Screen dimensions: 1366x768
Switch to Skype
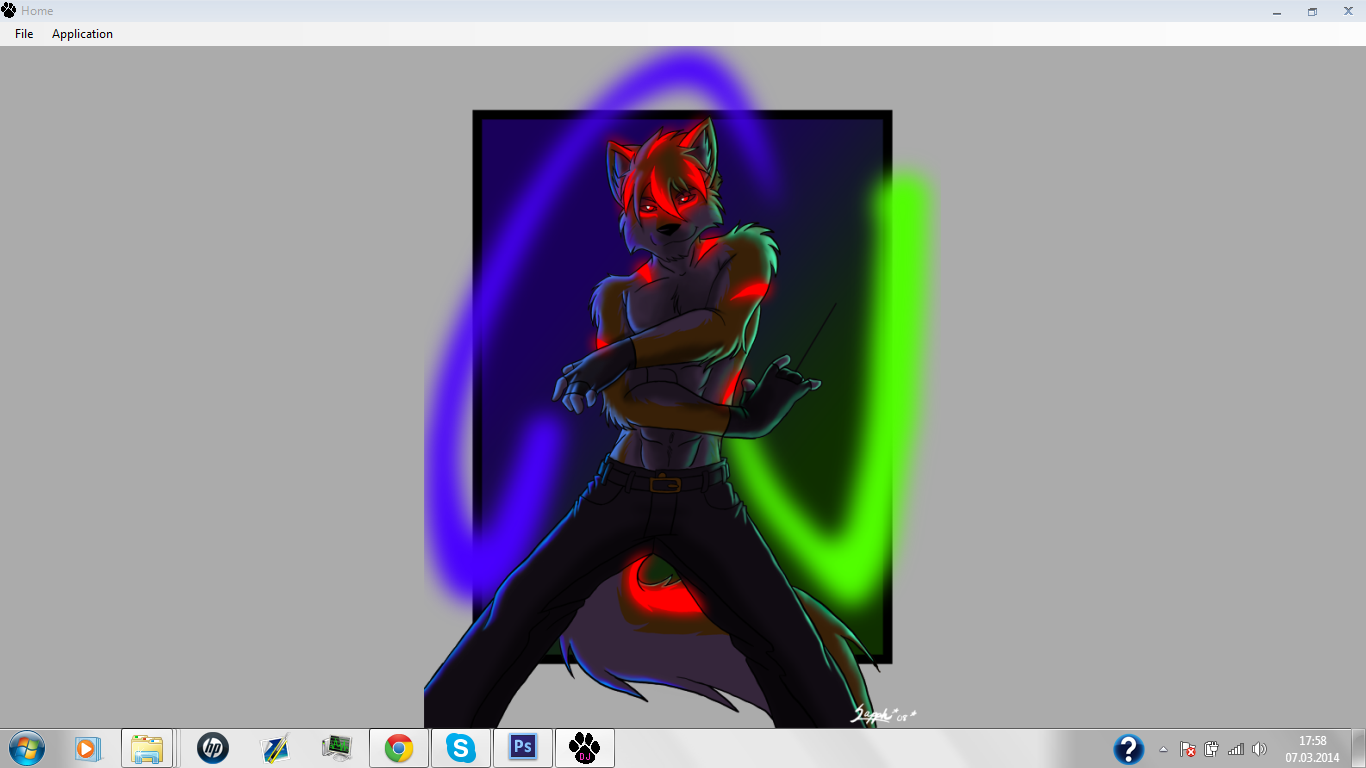(x=461, y=748)
